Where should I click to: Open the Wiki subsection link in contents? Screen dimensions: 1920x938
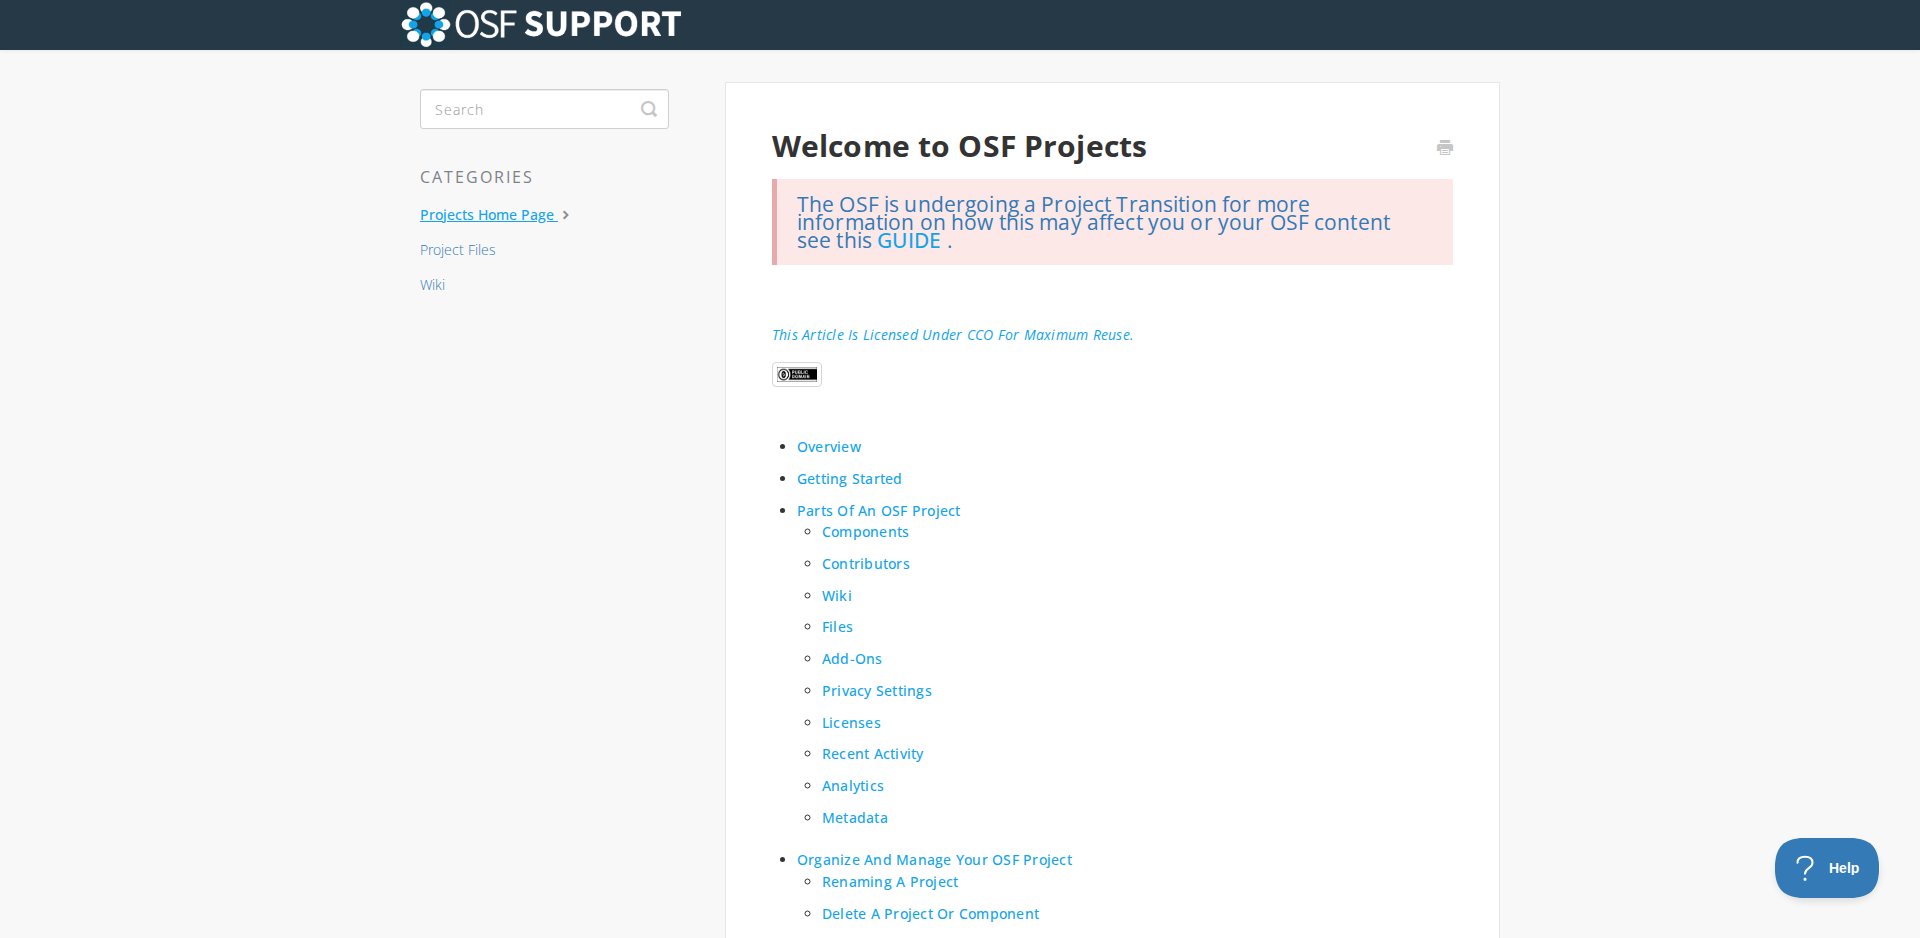[837, 596]
